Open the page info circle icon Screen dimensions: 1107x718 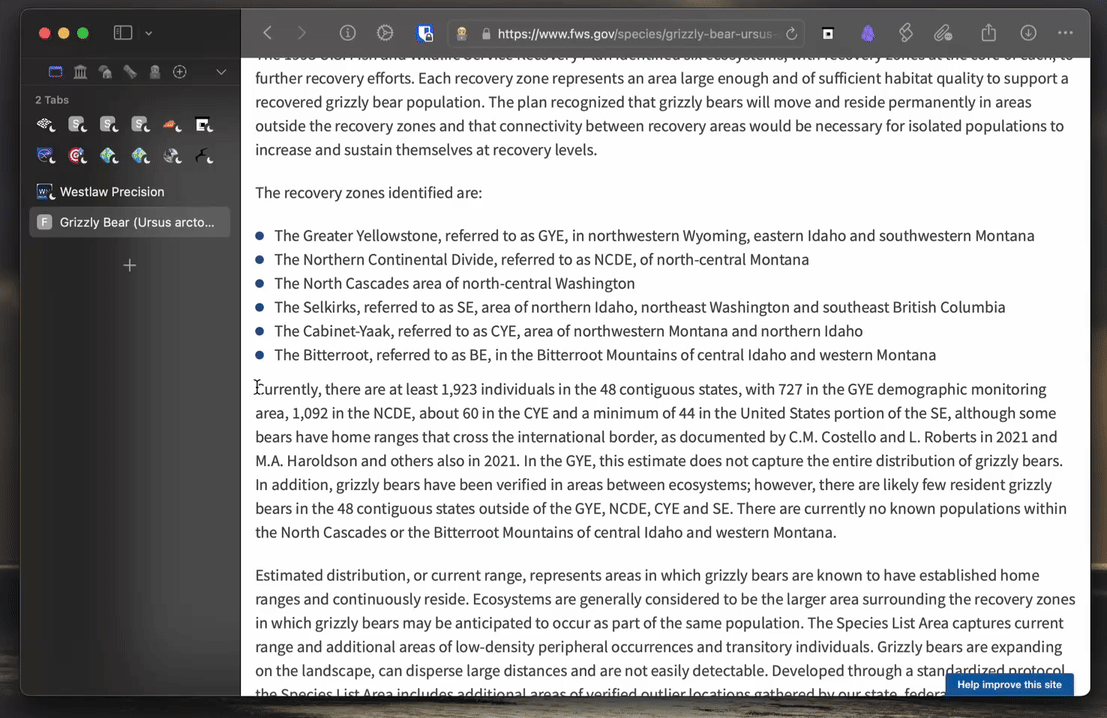pos(347,32)
